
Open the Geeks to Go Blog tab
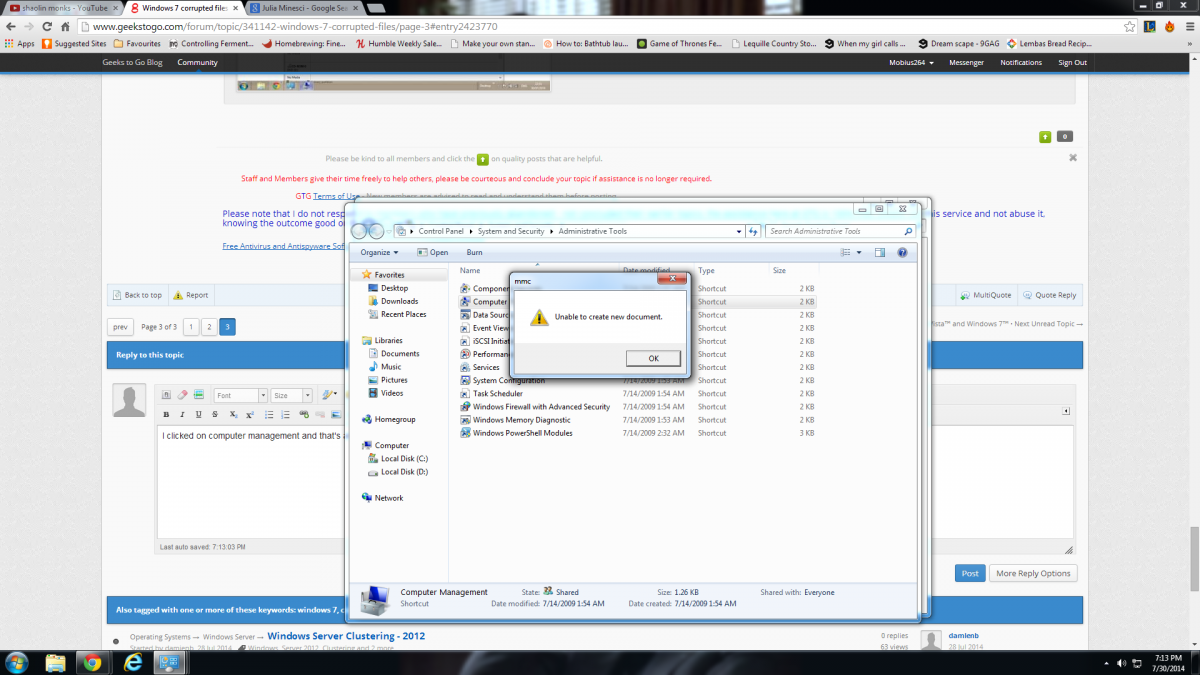(x=132, y=62)
